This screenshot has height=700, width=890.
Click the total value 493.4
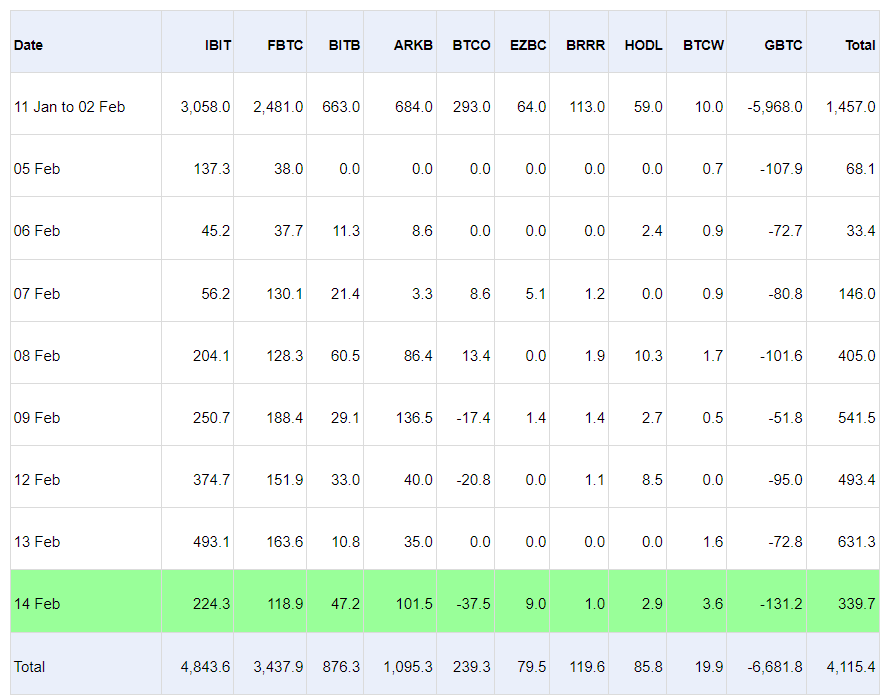857,480
